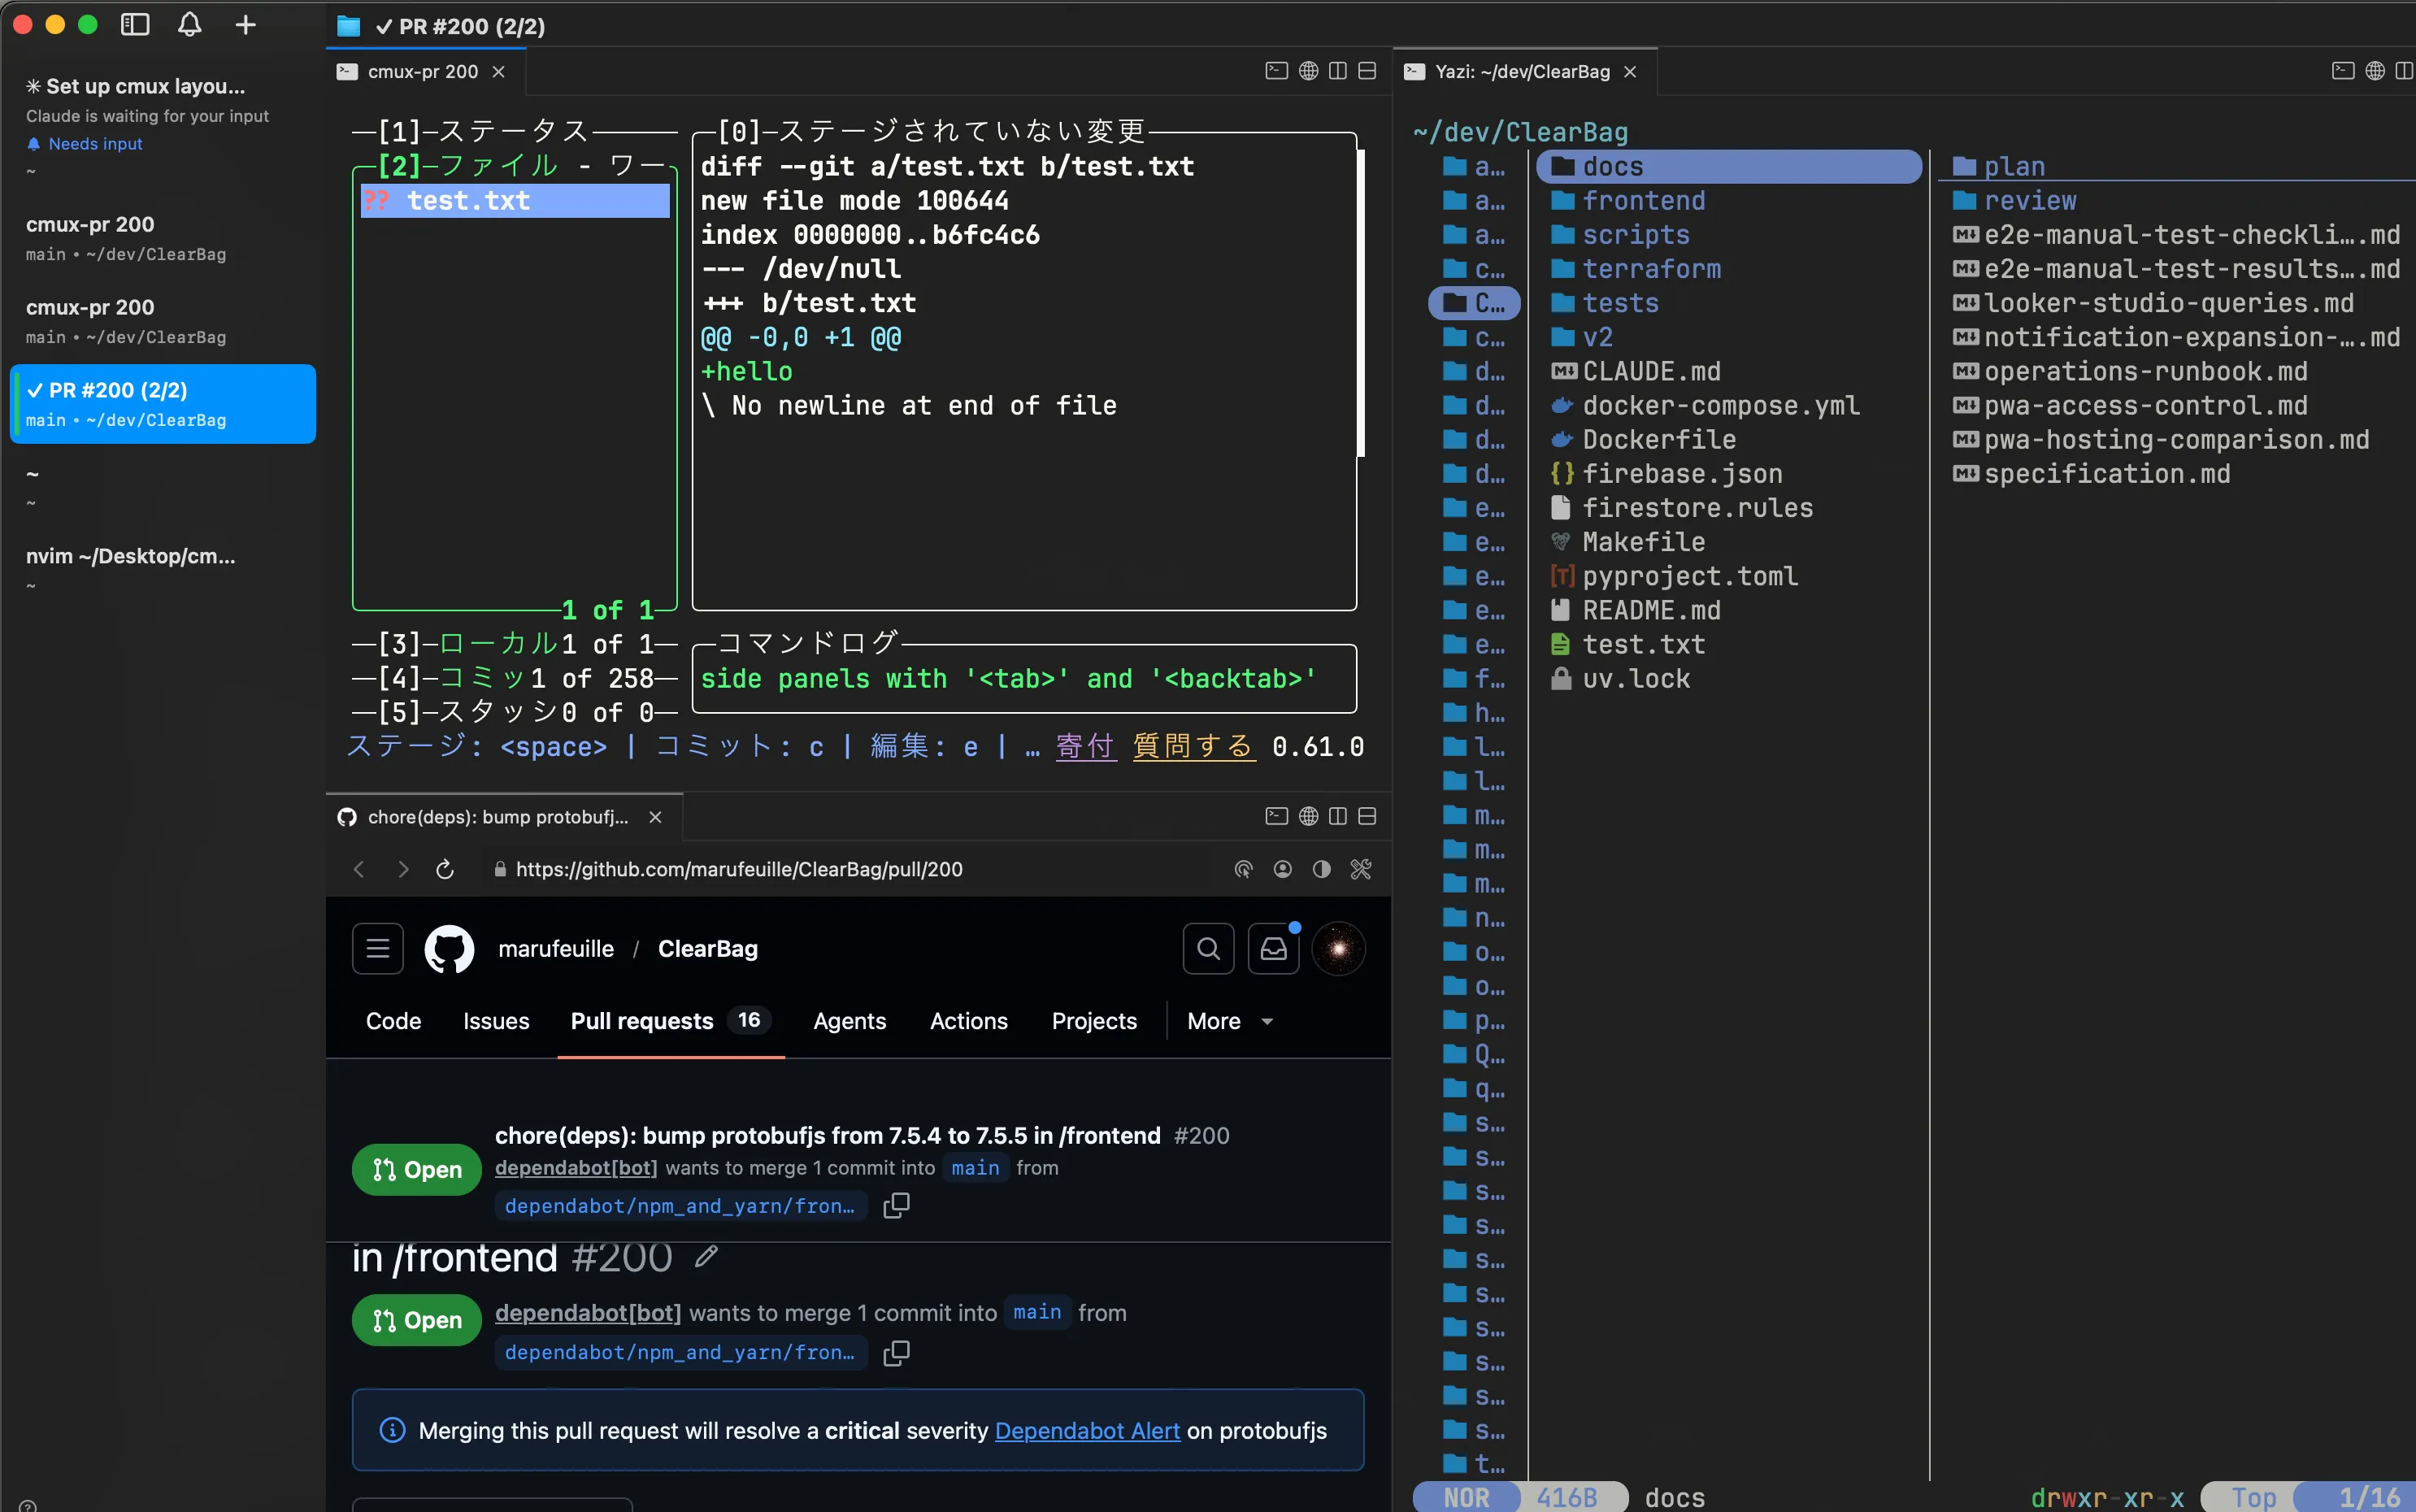Click globe icon in browser pane header
Viewport: 2416px width, 1512px height.
(x=1308, y=816)
